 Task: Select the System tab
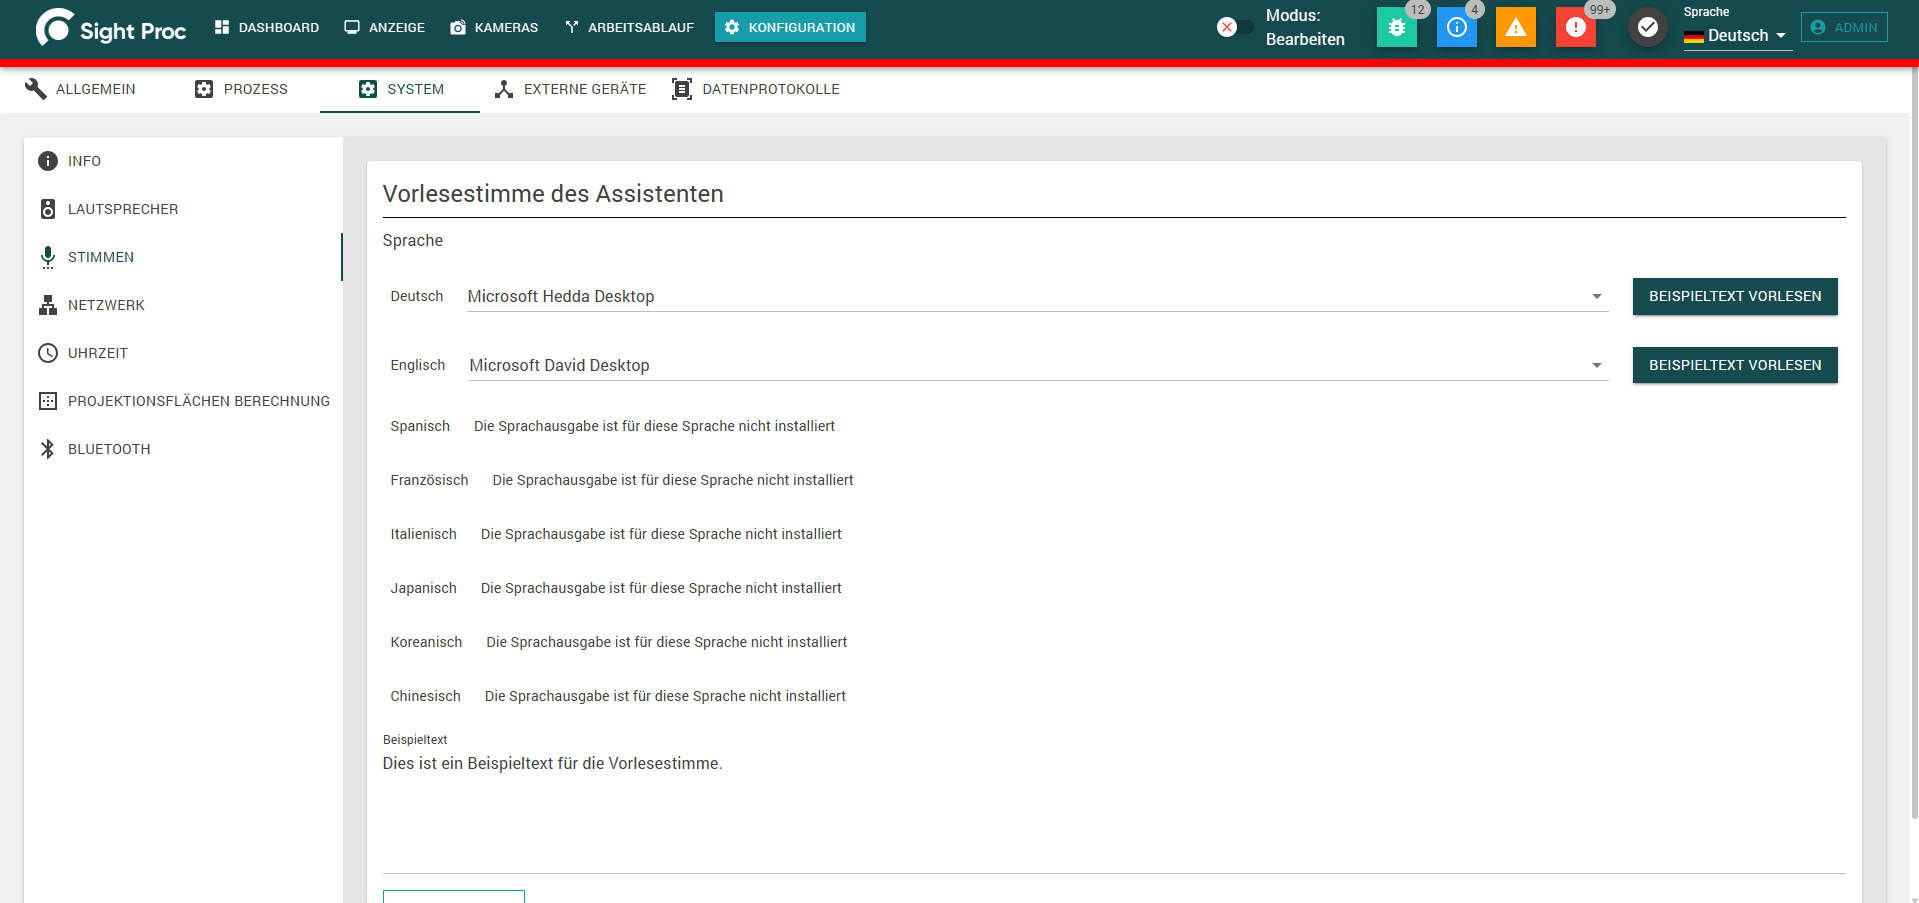coord(400,89)
